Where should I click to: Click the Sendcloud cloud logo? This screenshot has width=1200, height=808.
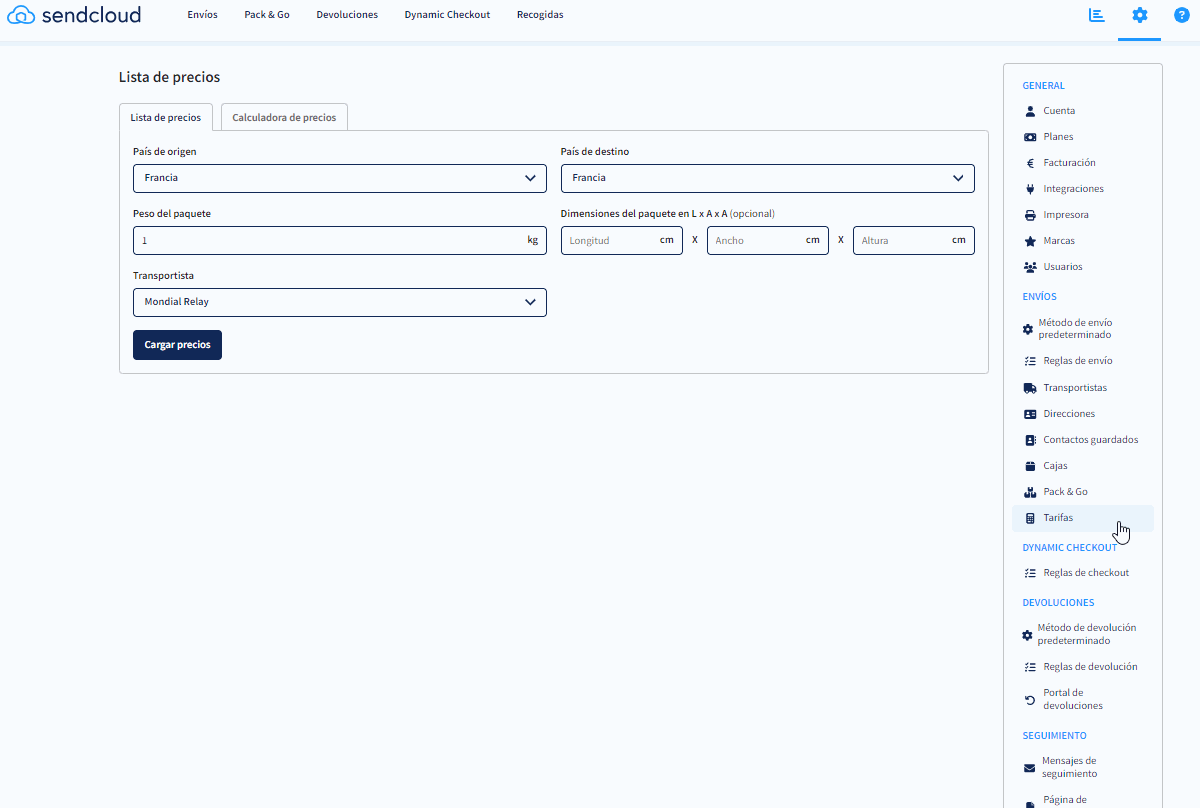[x=22, y=15]
